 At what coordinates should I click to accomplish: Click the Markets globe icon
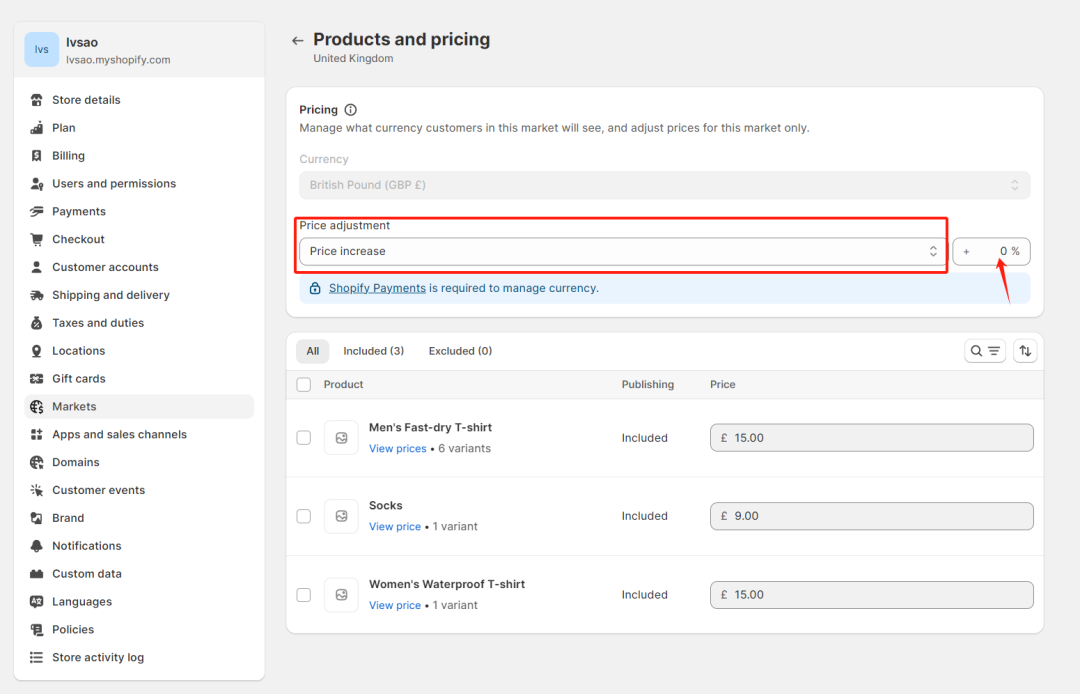pos(37,407)
